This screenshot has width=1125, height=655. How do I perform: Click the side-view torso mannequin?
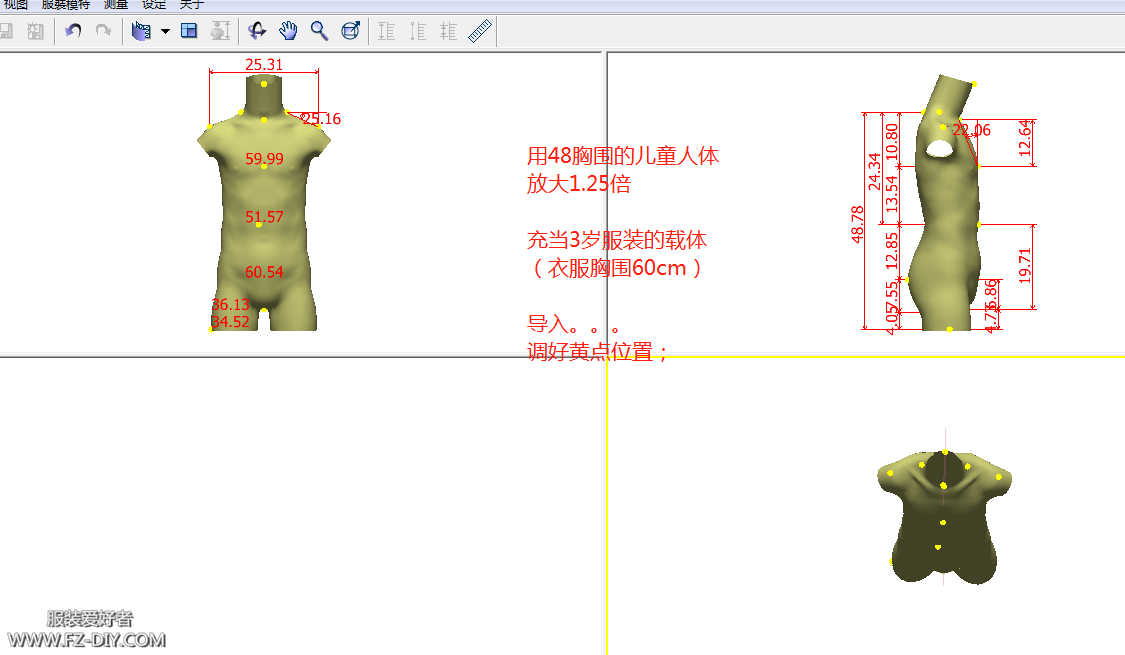tap(944, 202)
